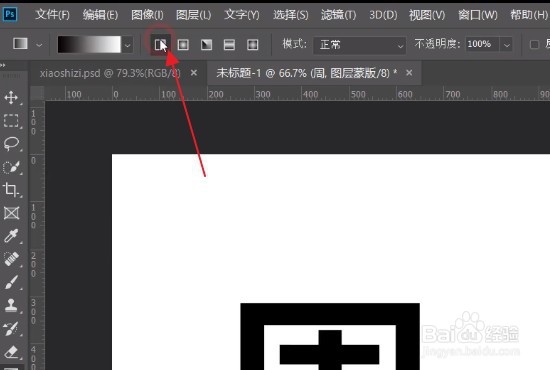Click the Photoshop Ps logo icon

[x=10, y=14]
